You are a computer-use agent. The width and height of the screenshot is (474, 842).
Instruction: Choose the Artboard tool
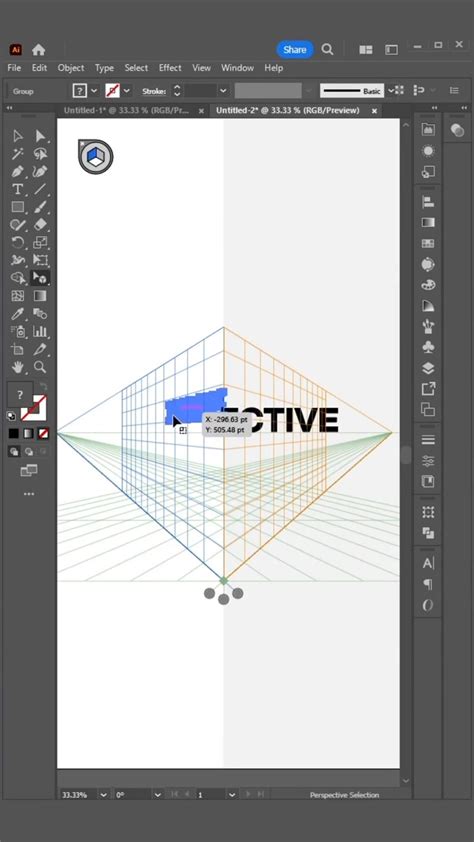click(18, 350)
